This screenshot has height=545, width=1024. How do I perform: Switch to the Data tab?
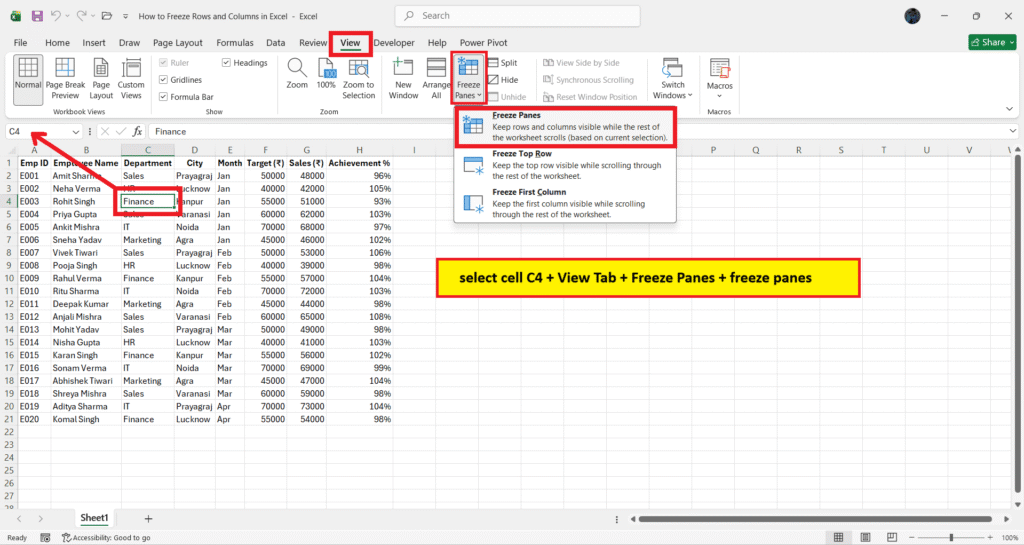pyautogui.click(x=276, y=42)
